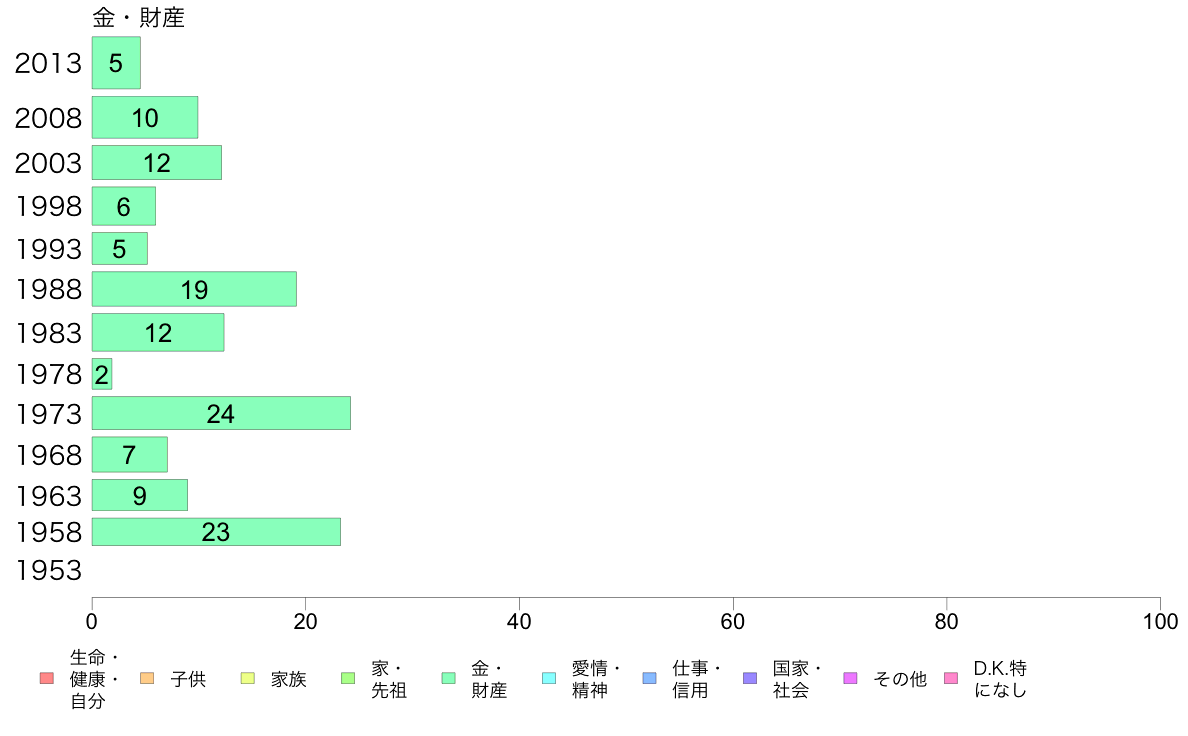Click the 金・財産 chart title

pos(139,17)
